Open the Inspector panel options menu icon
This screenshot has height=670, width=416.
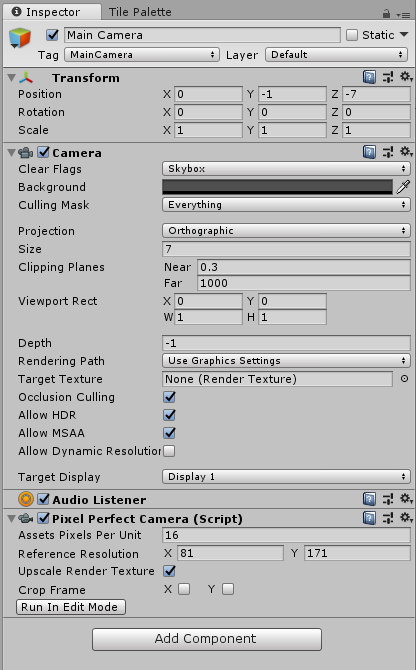point(403,15)
